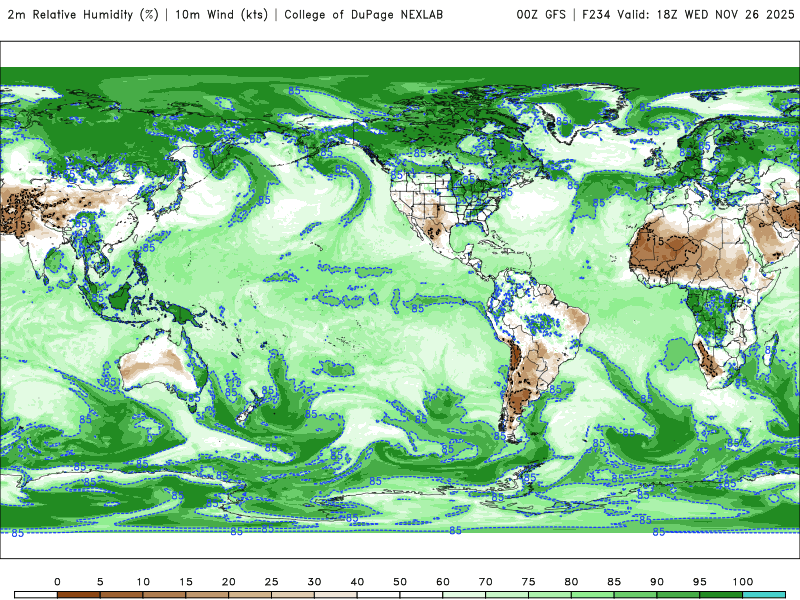The width and height of the screenshot is (800, 600).
Task: Click the "20" legend tick label
Action: (x=229, y=582)
